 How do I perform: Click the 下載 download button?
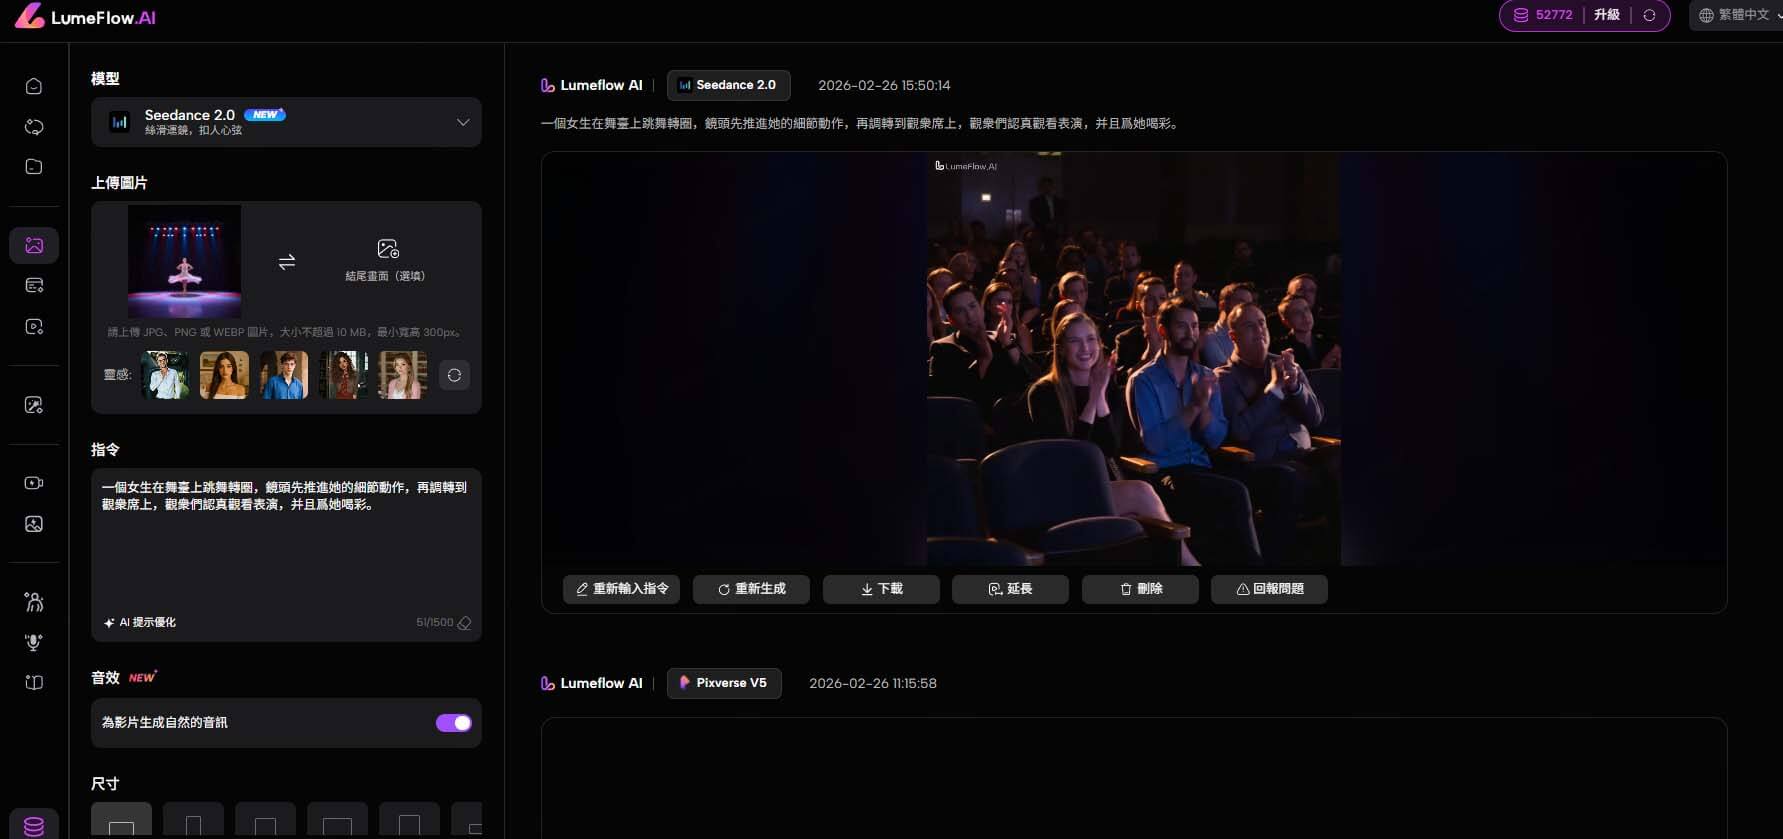(x=881, y=589)
